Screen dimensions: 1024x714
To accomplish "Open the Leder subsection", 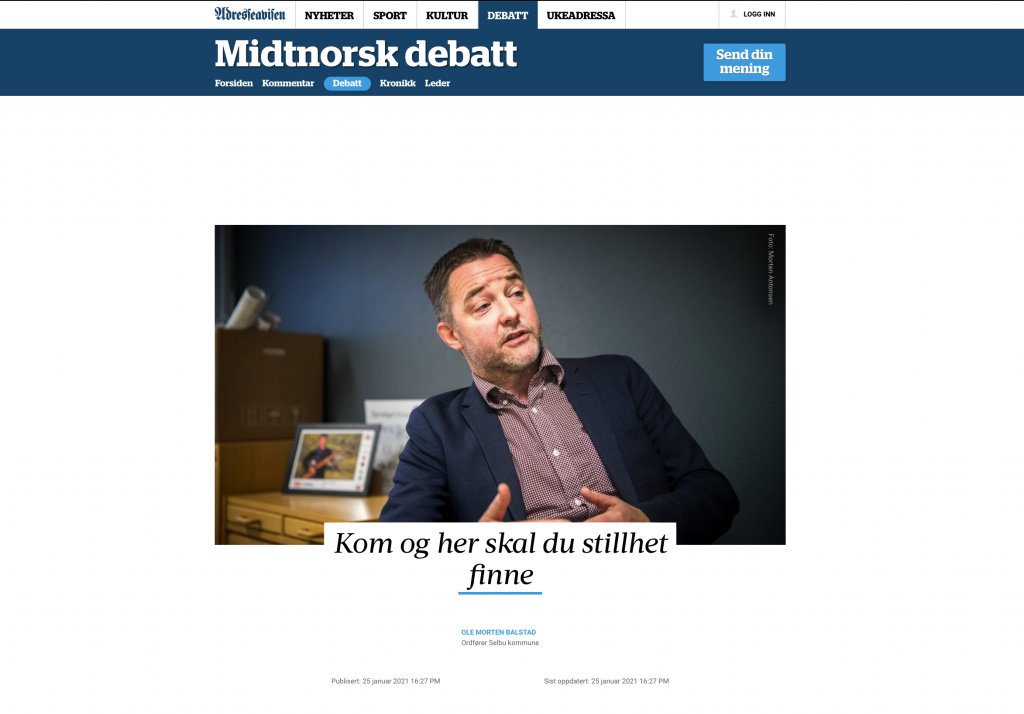I will (438, 84).
